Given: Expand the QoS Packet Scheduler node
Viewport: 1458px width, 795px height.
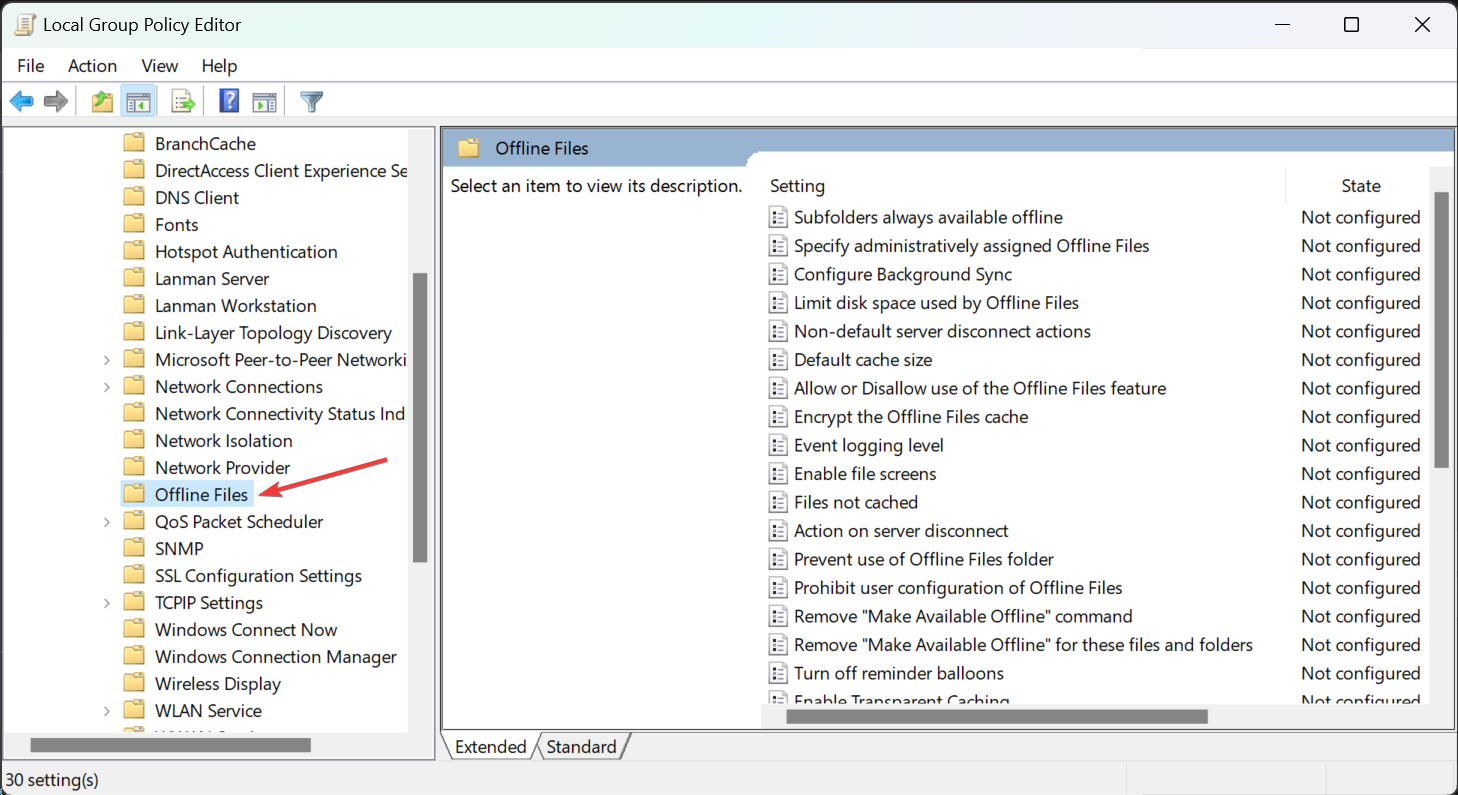Looking at the screenshot, I should pos(107,522).
